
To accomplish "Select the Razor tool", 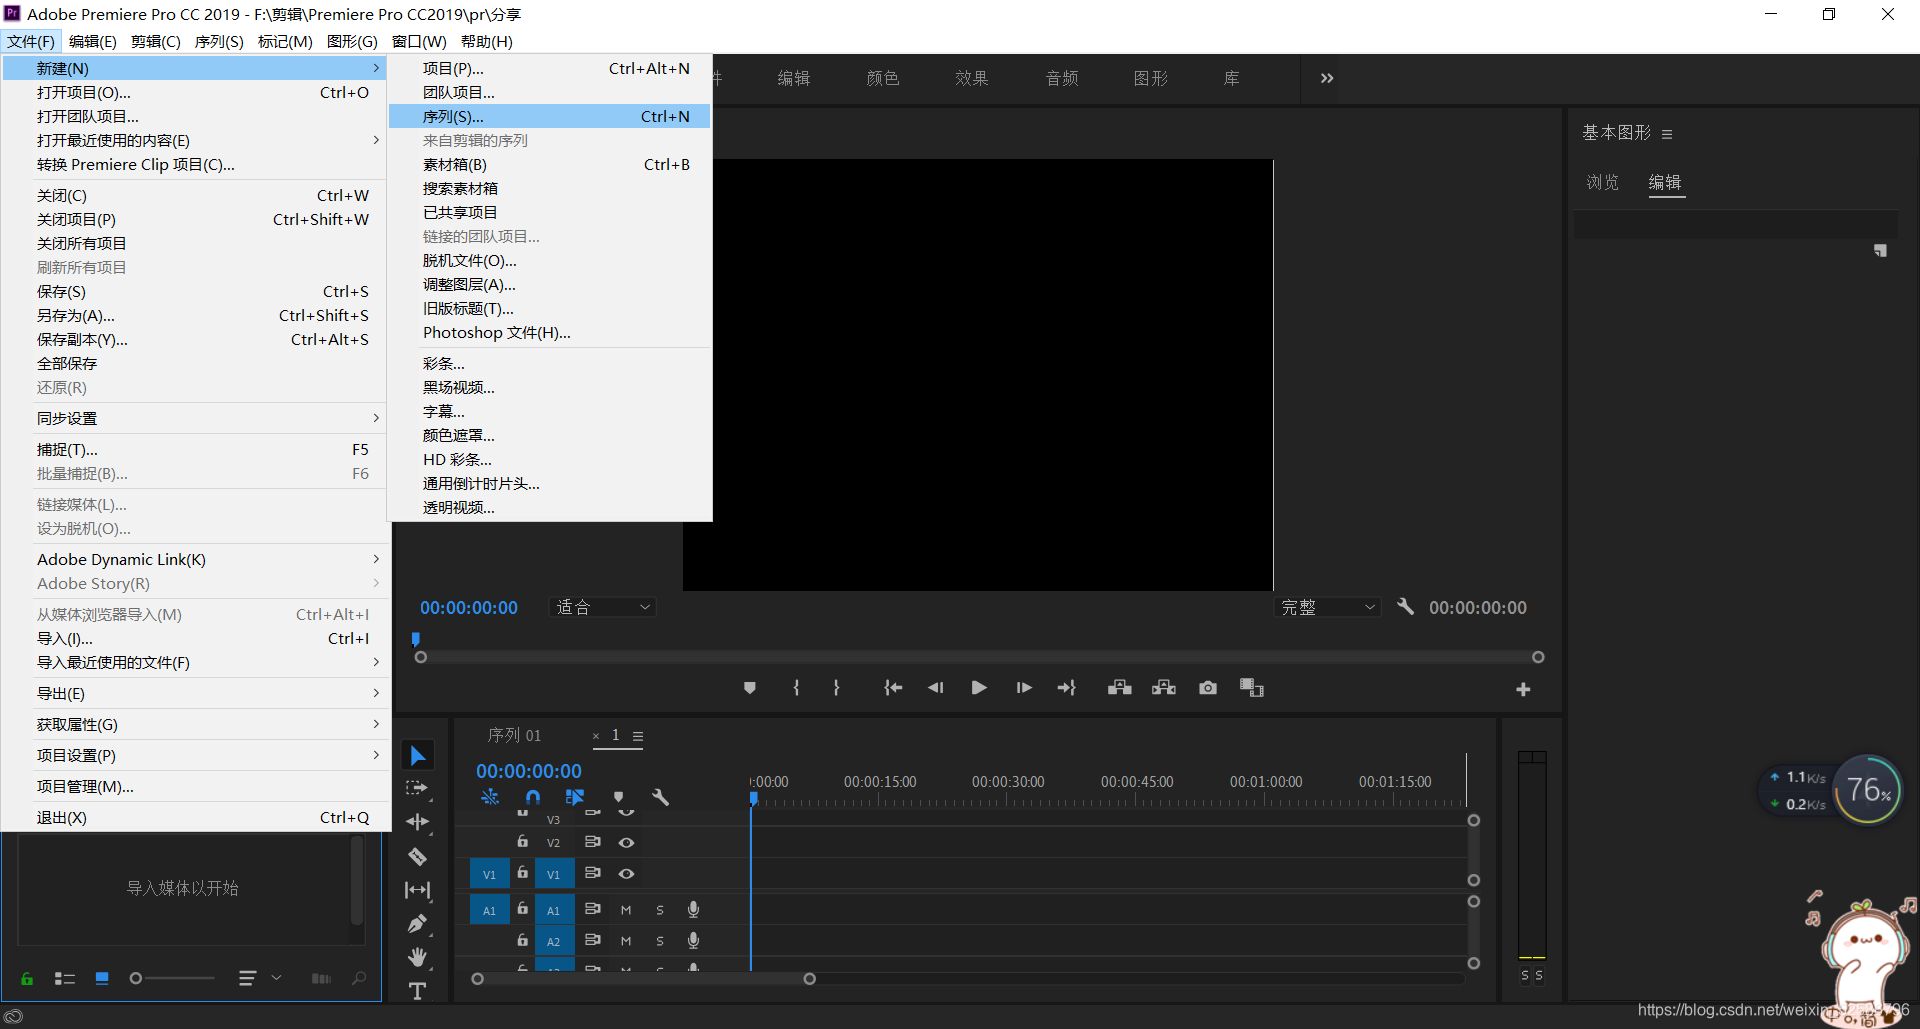I will 418,857.
